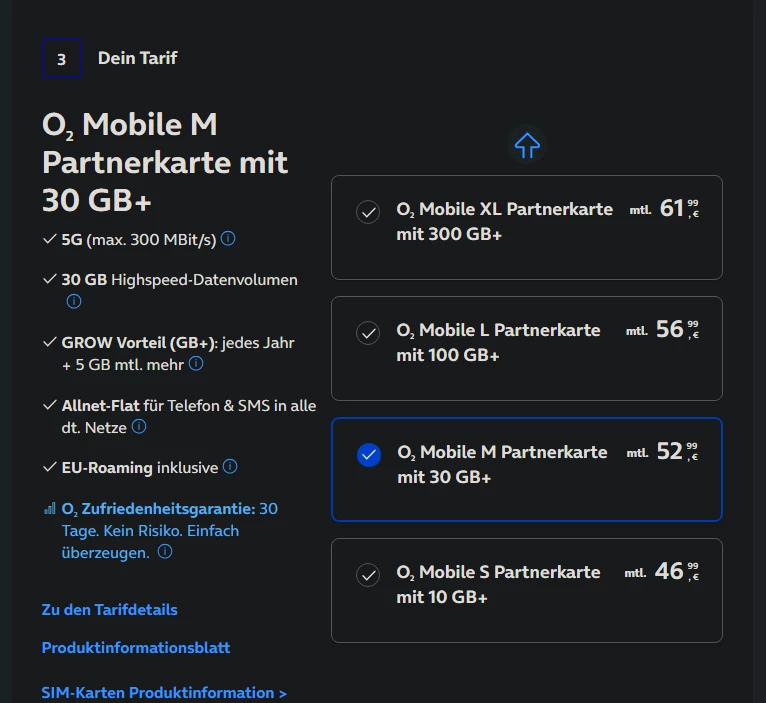The image size is (766, 703).
Task: Open info icon next to EU-Roaming inklusive
Action: click(230, 467)
